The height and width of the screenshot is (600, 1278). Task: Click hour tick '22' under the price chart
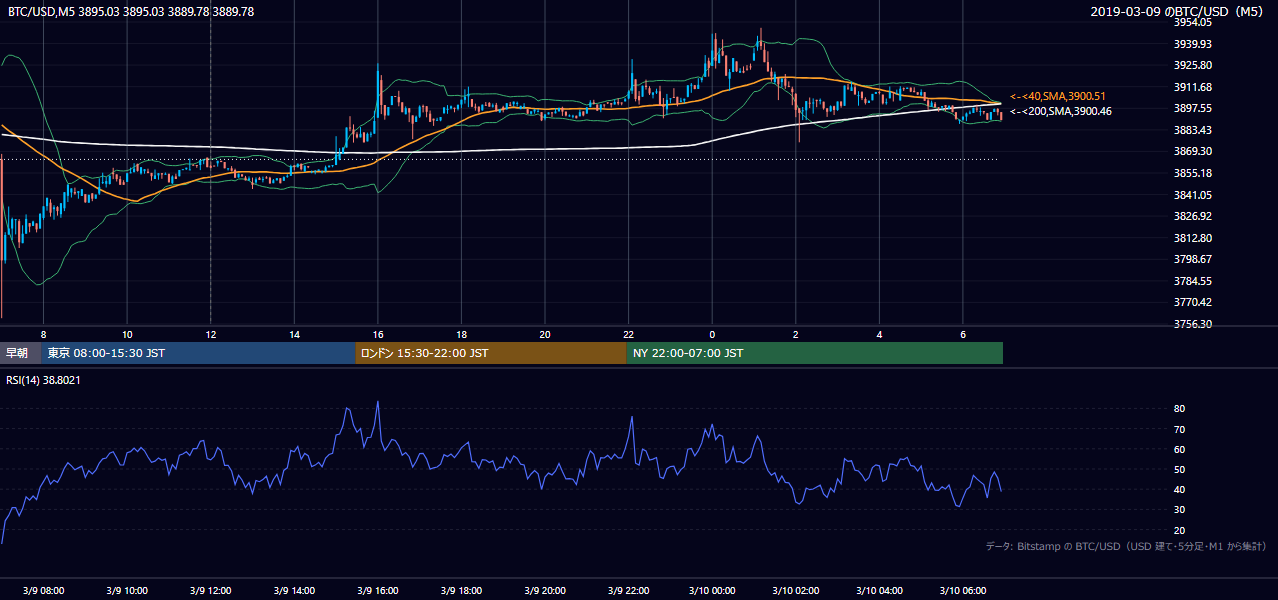click(628, 334)
